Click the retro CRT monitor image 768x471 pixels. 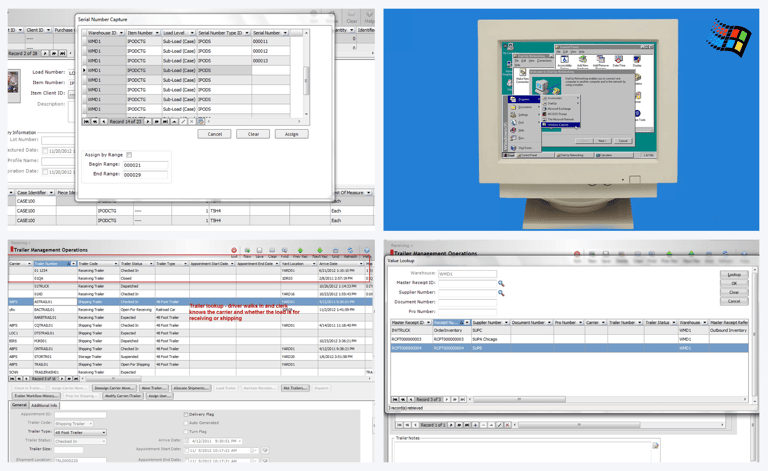point(577,122)
